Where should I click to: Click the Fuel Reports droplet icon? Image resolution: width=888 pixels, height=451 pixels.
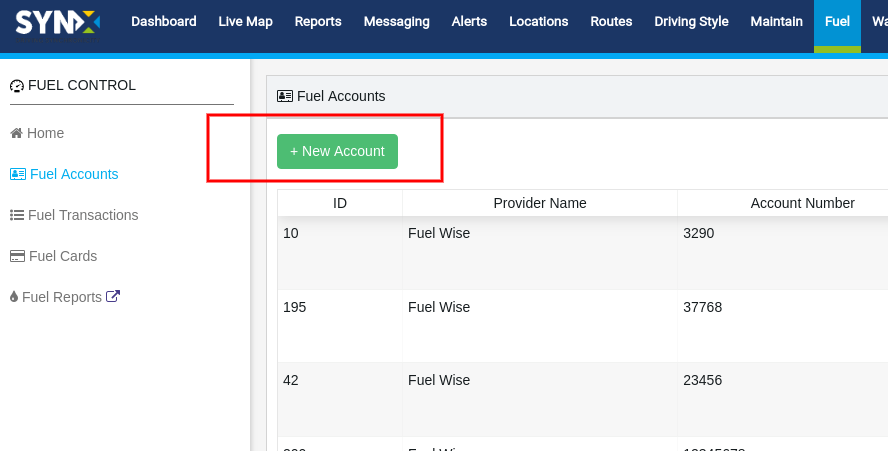click(14, 297)
